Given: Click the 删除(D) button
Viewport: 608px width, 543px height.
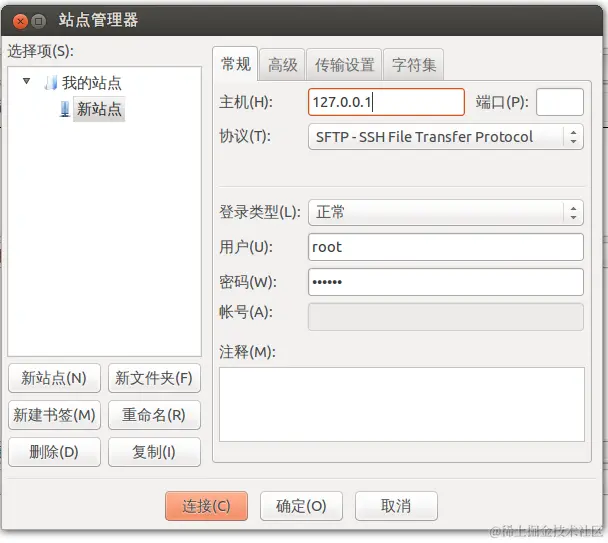Looking at the screenshot, I should click(x=54, y=452).
